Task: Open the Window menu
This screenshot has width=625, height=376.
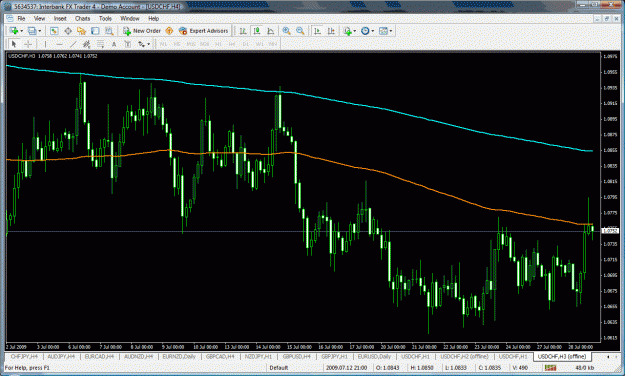Action: coord(130,18)
